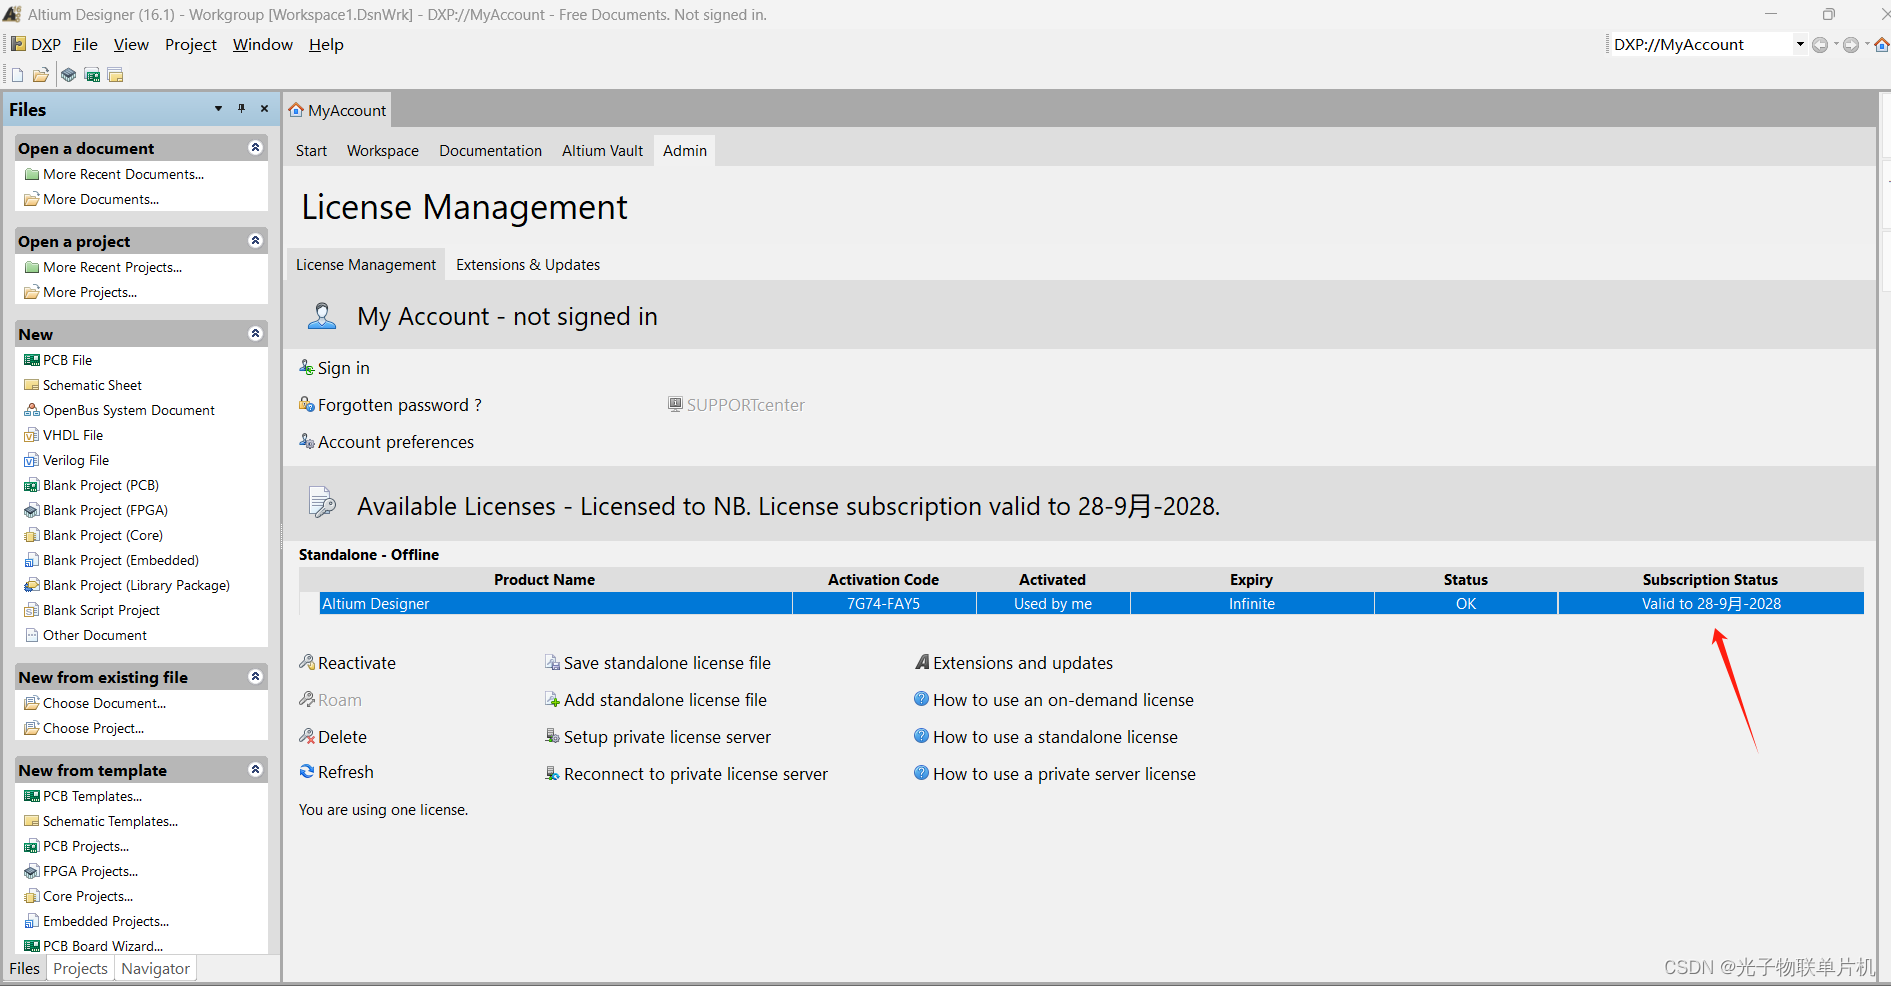Navigate forward with the right arrow icon

tap(1851, 44)
